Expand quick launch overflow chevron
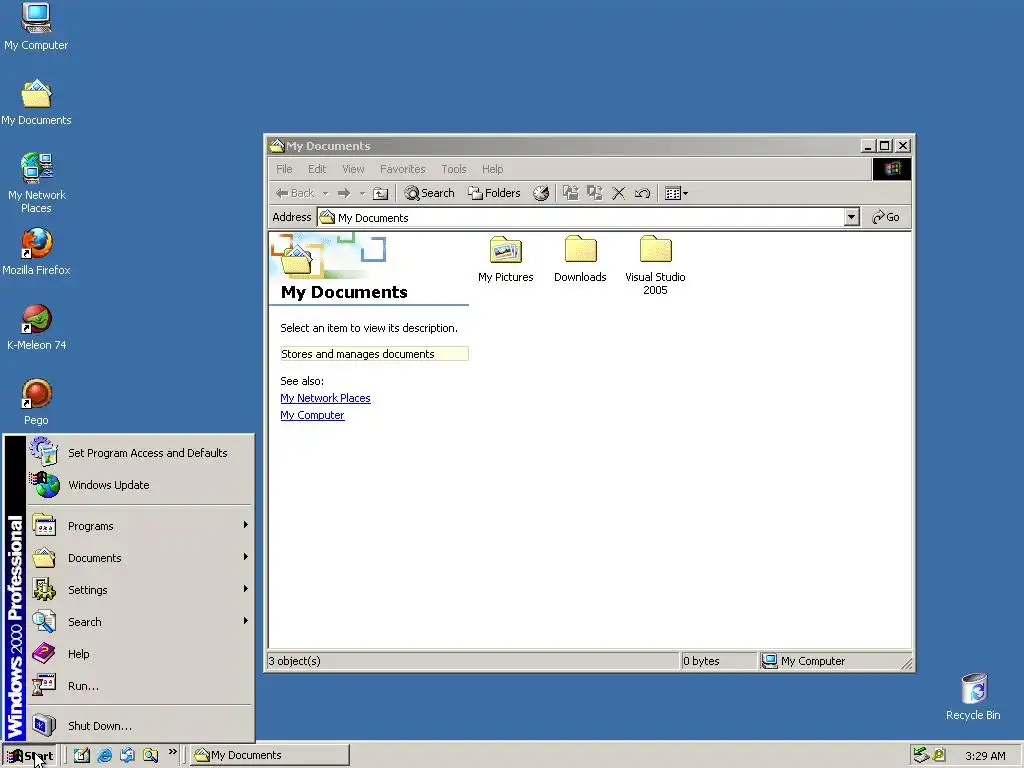1024x768 pixels. [x=172, y=752]
